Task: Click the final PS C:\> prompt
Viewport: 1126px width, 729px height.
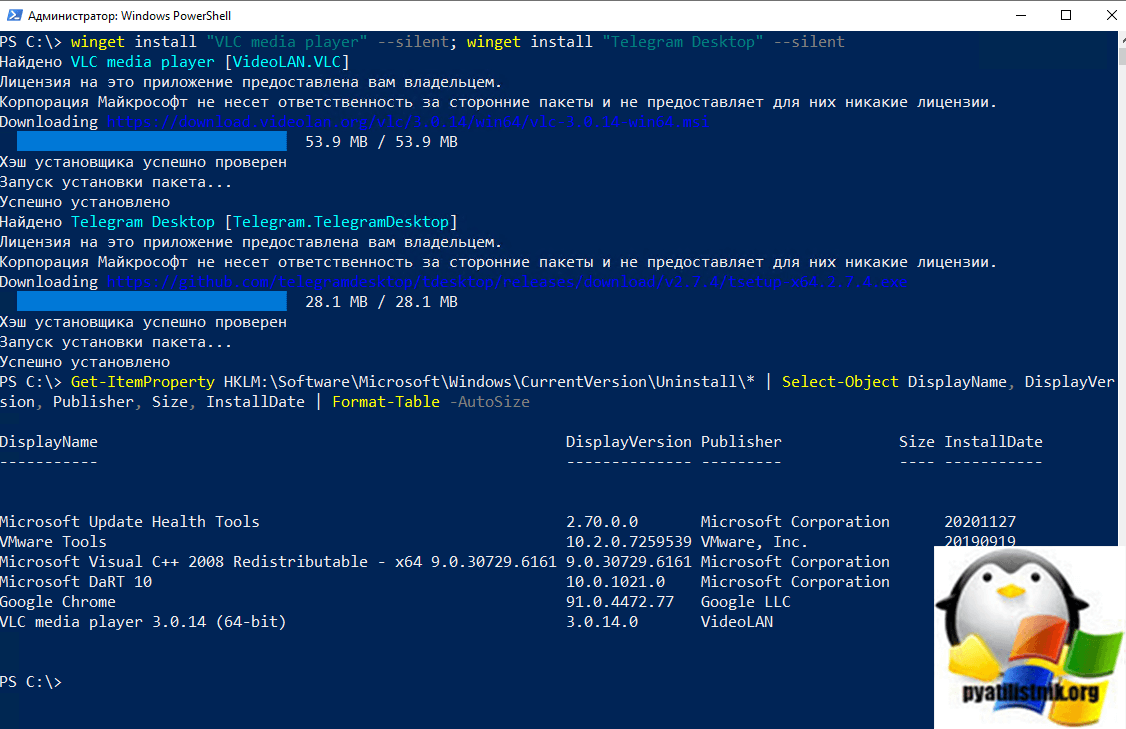Action: tap(31, 682)
